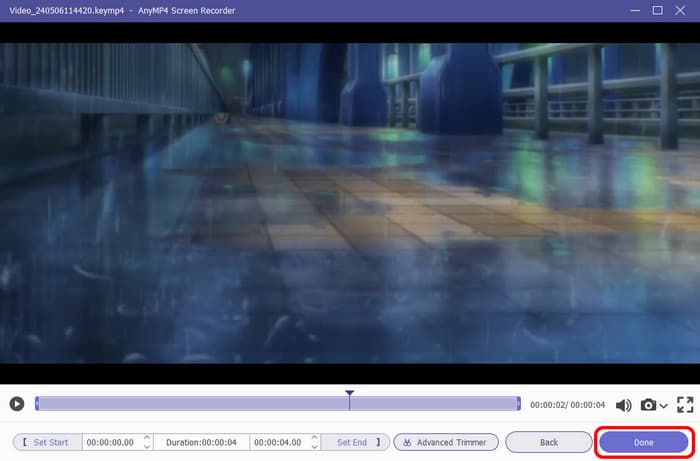Focus the start time field 00:00:00.00
The width and height of the screenshot is (700, 461).
[111, 442]
